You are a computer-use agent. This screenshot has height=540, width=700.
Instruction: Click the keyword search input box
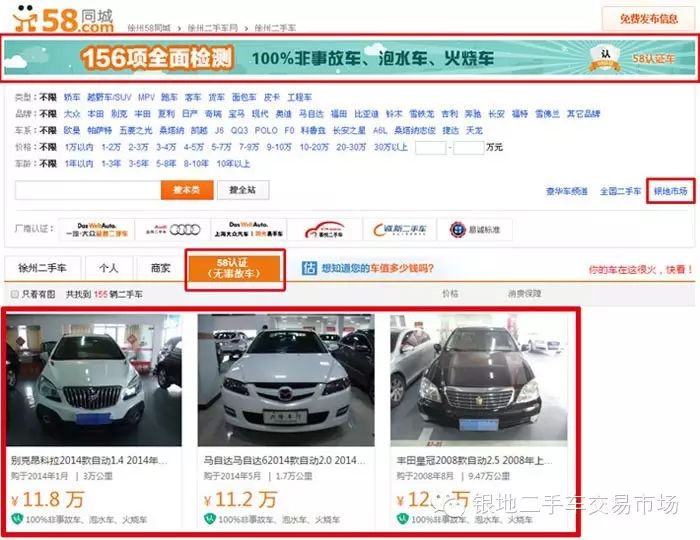click(x=88, y=190)
